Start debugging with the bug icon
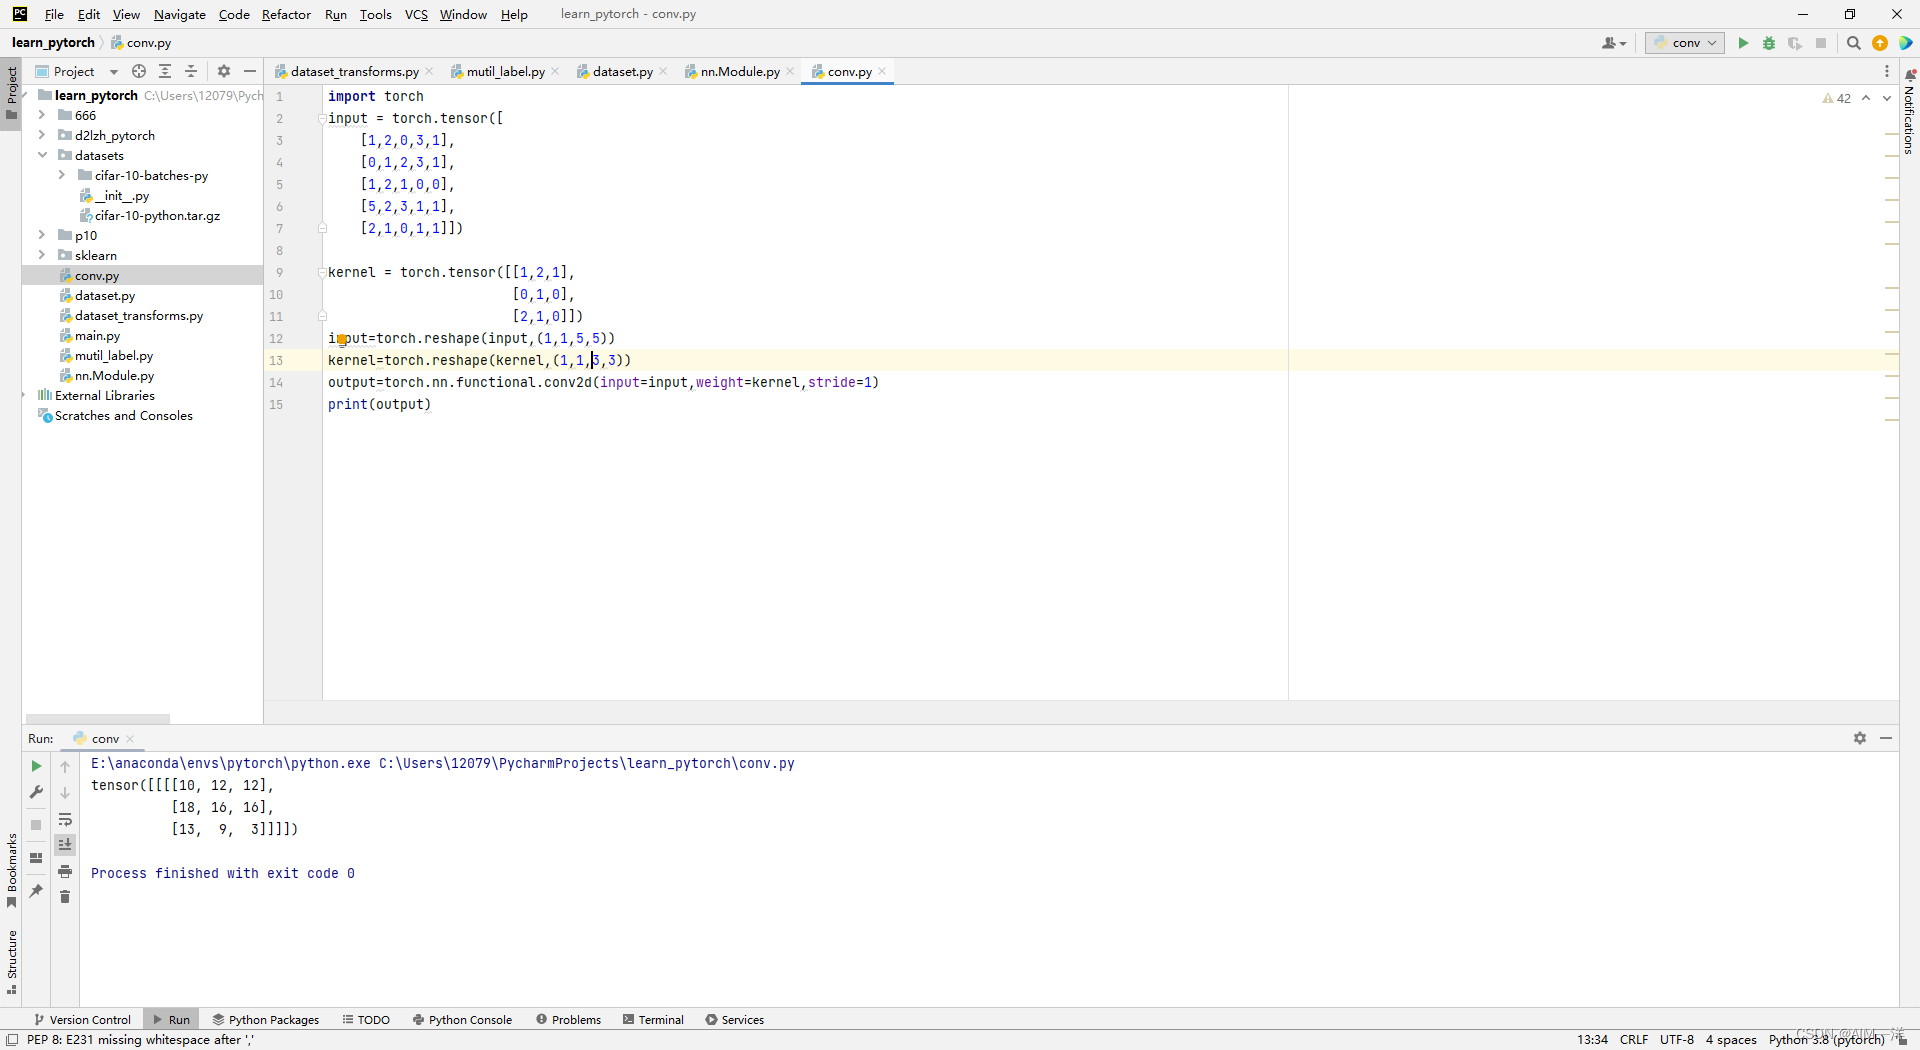This screenshot has height=1050, width=1920. coord(1769,43)
